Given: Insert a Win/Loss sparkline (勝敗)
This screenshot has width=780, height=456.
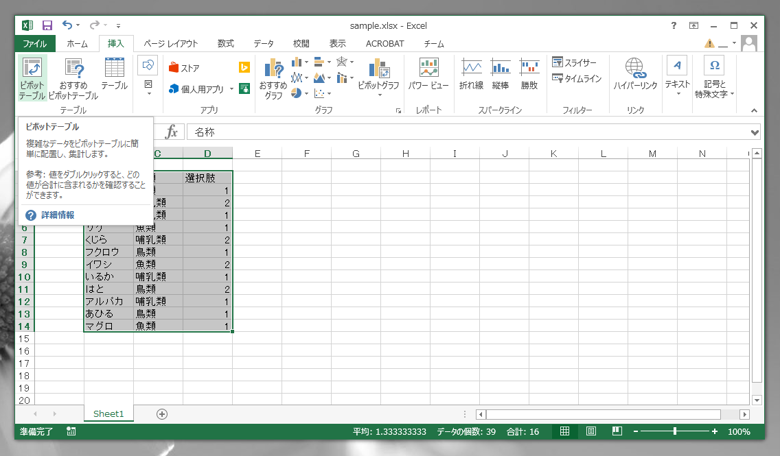Looking at the screenshot, I should tap(529, 74).
